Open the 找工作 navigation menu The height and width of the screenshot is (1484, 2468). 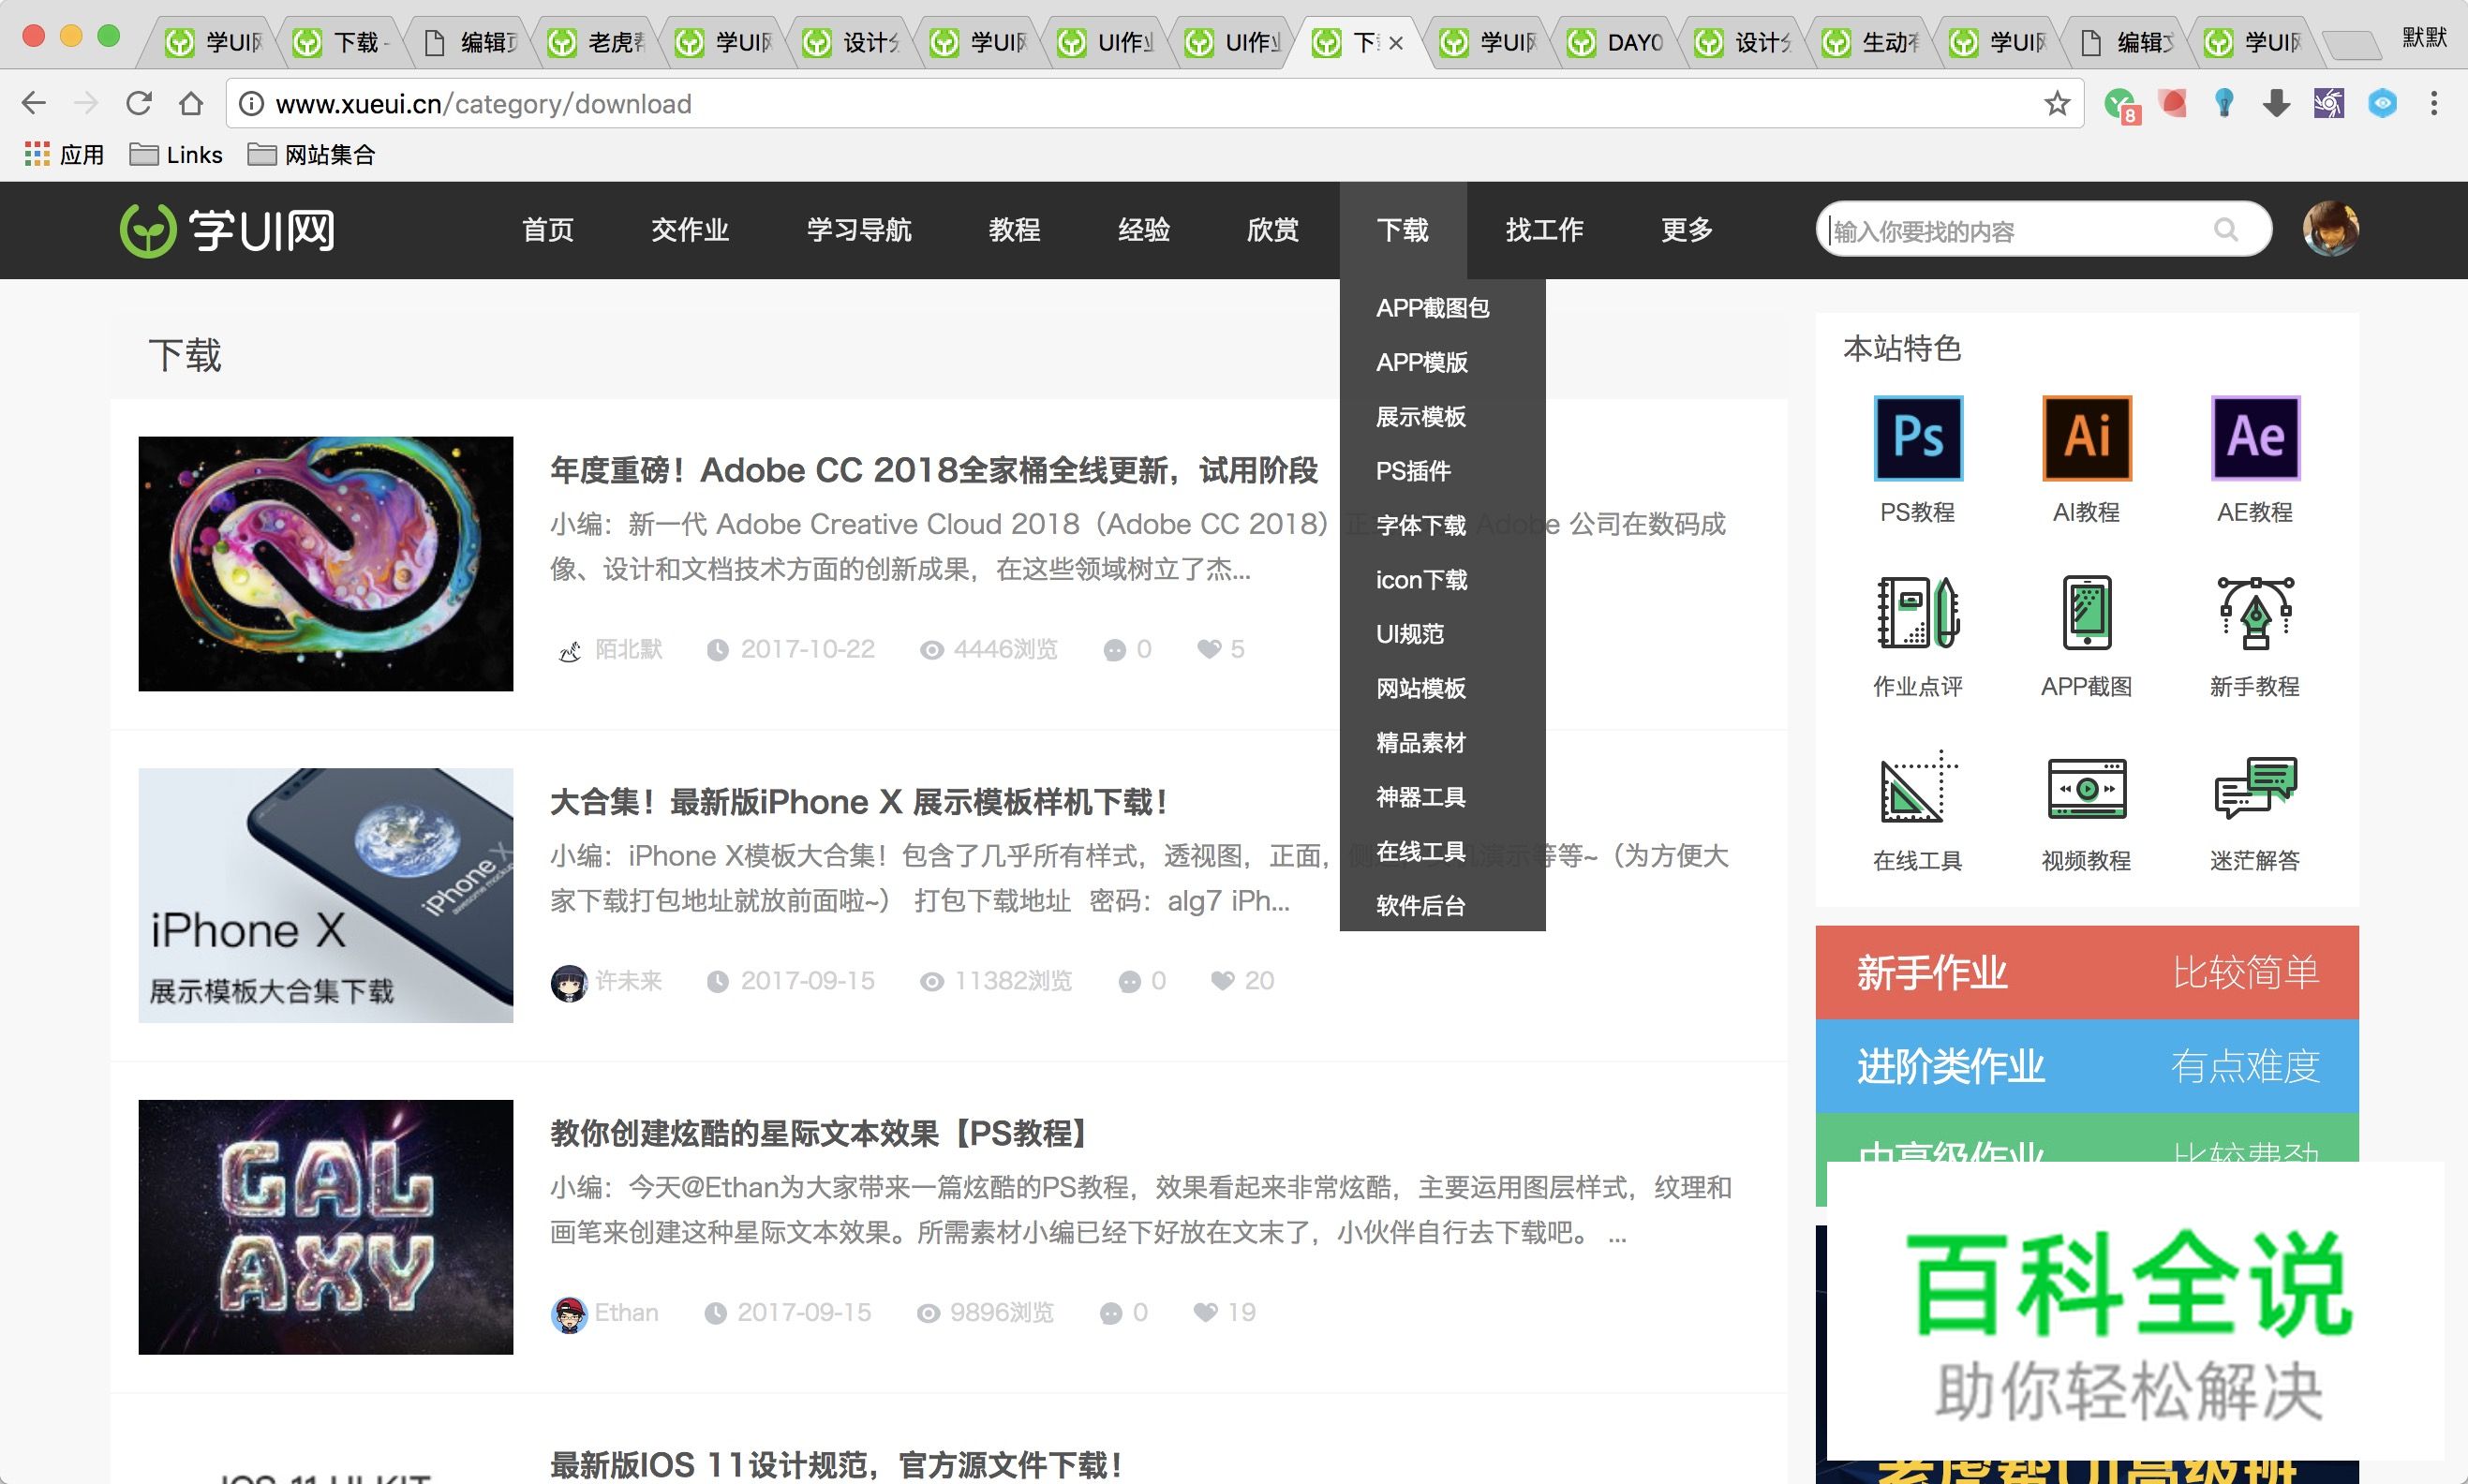[x=1542, y=229]
